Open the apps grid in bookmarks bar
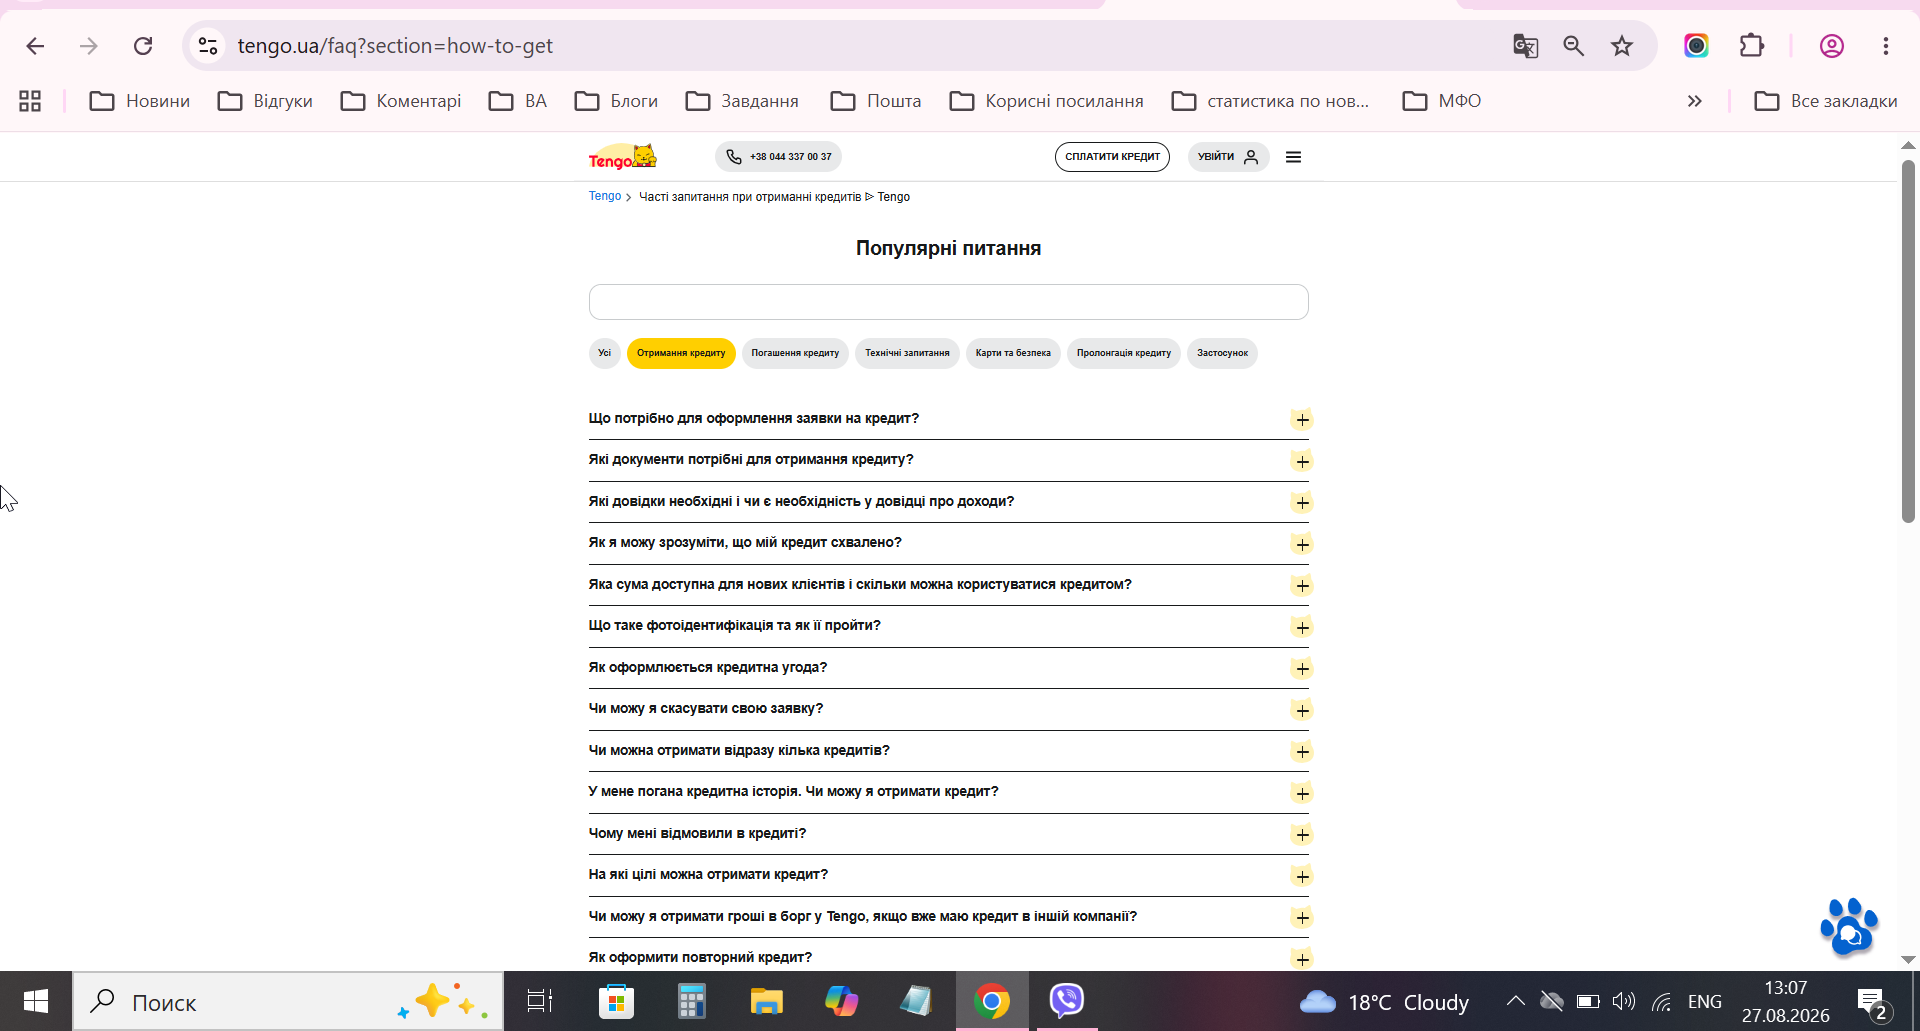Viewport: 1920px width, 1031px height. click(30, 101)
